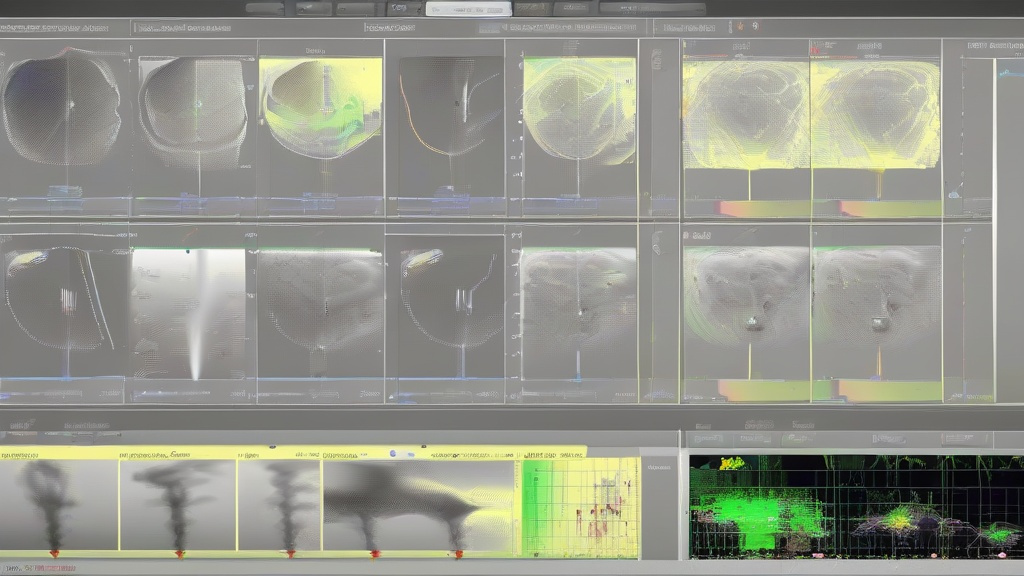Open the yellow-green contoured mesh view in top row

tap(321, 108)
